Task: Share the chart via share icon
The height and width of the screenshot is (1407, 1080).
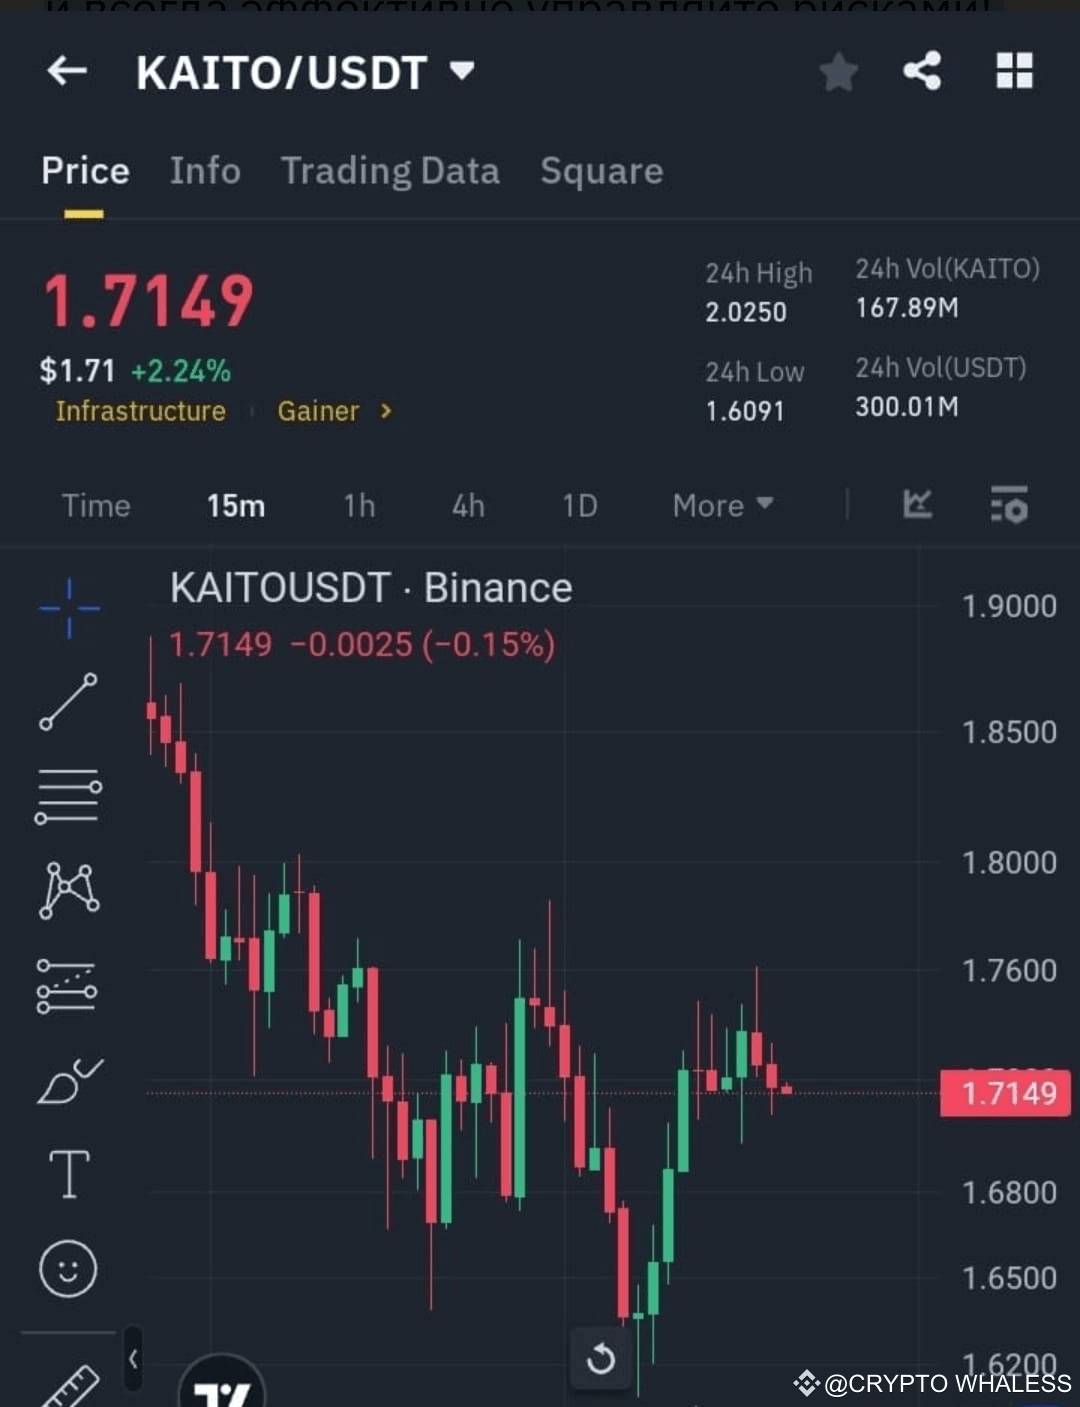Action: [x=921, y=71]
